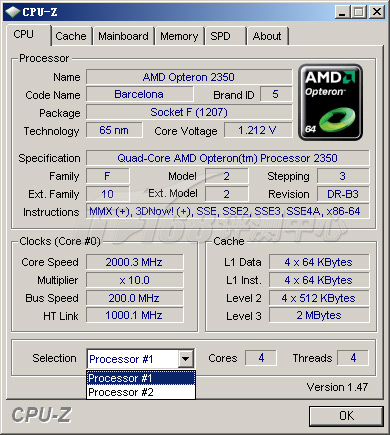Click the Selection combo box text field
390x435 pixels.
click(x=132, y=359)
